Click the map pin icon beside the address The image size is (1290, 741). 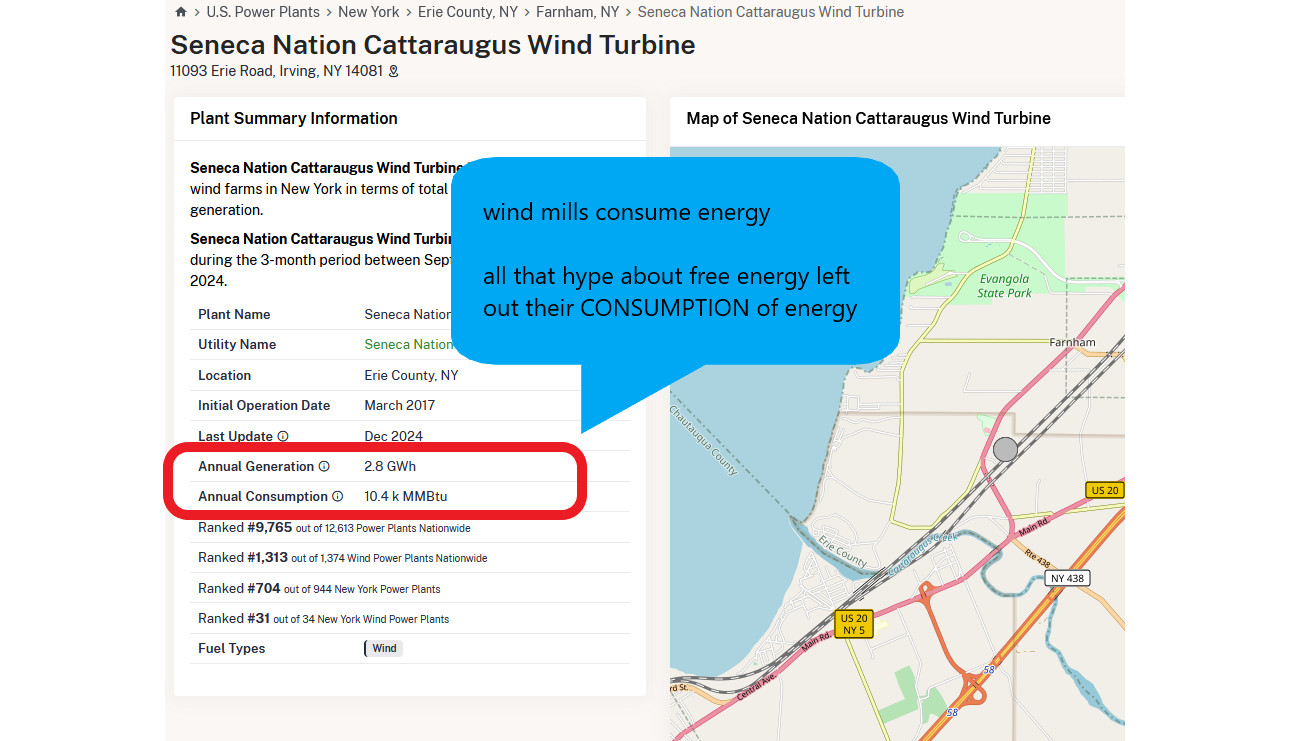point(393,71)
